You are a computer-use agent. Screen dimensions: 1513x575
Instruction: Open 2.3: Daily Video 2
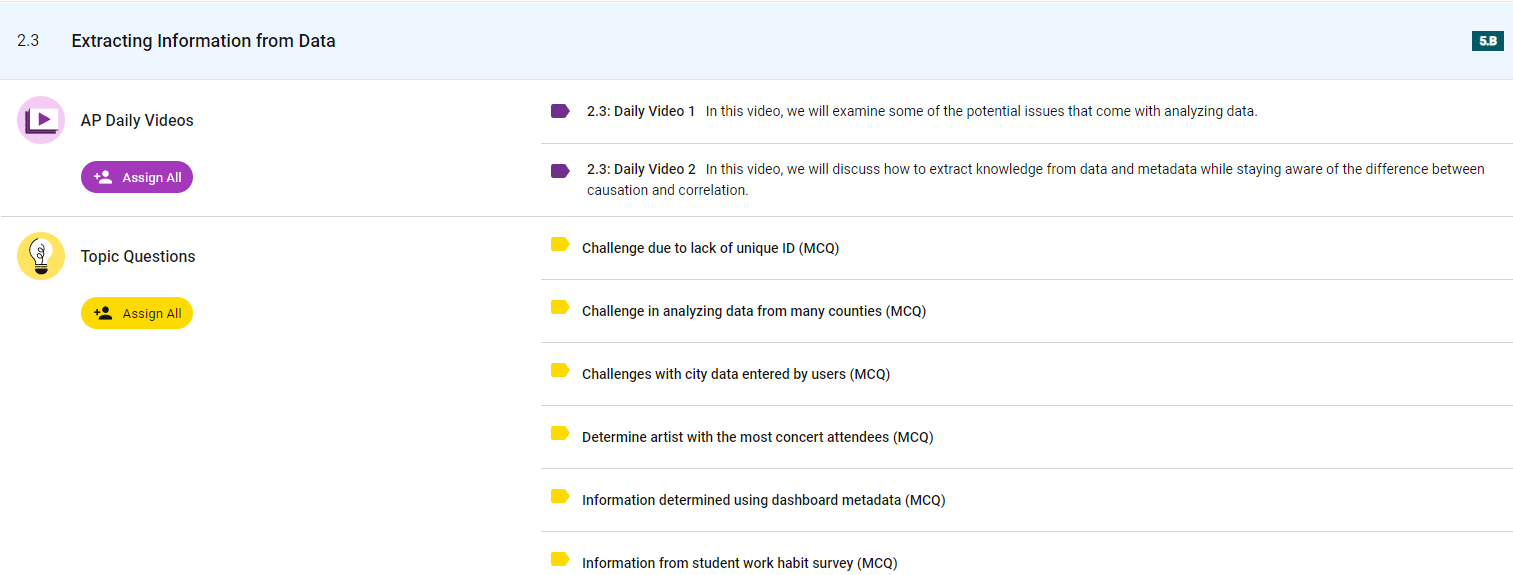[641, 169]
